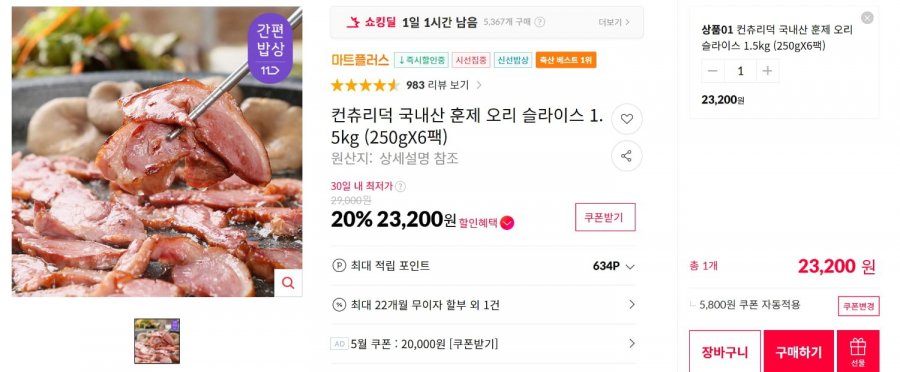Image resolution: width=900 pixels, height=372 pixels.
Task: Click the share icon
Action: [627, 156]
